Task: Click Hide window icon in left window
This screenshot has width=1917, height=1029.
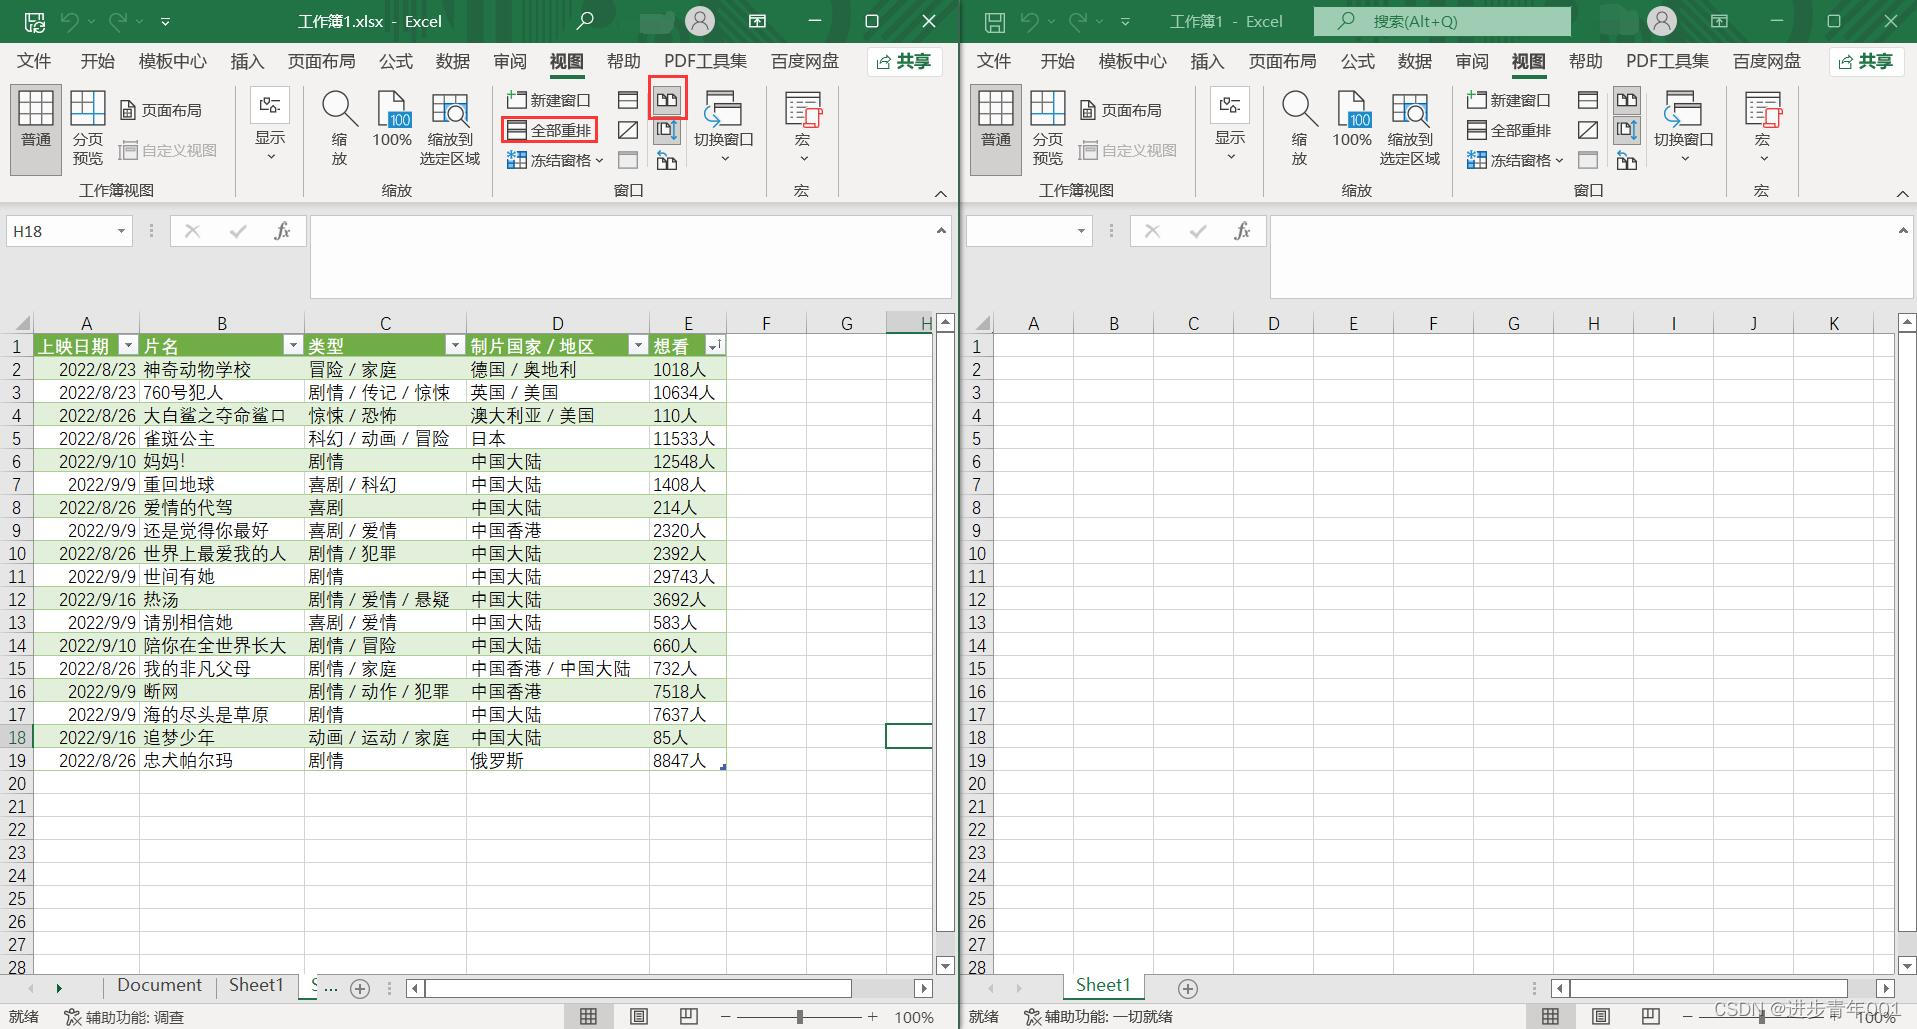Action: (x=628, y=130)
